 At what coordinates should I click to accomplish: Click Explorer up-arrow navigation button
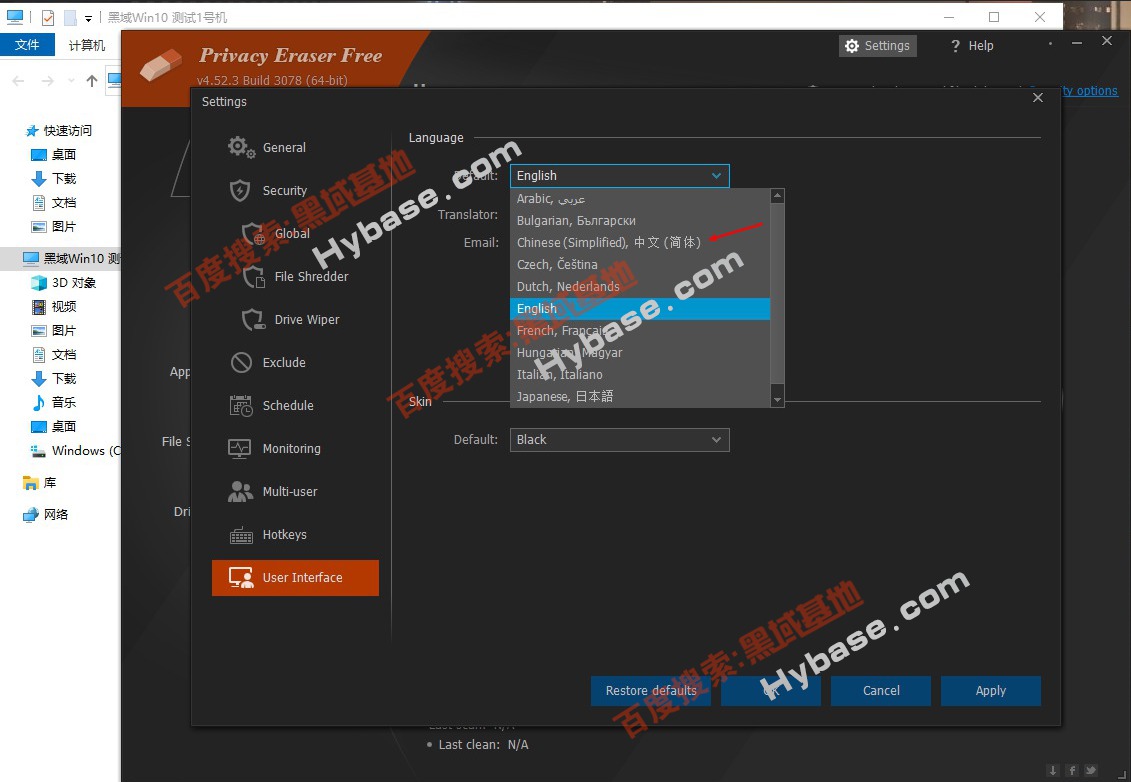pyautogui.click(x=92, y=81)
